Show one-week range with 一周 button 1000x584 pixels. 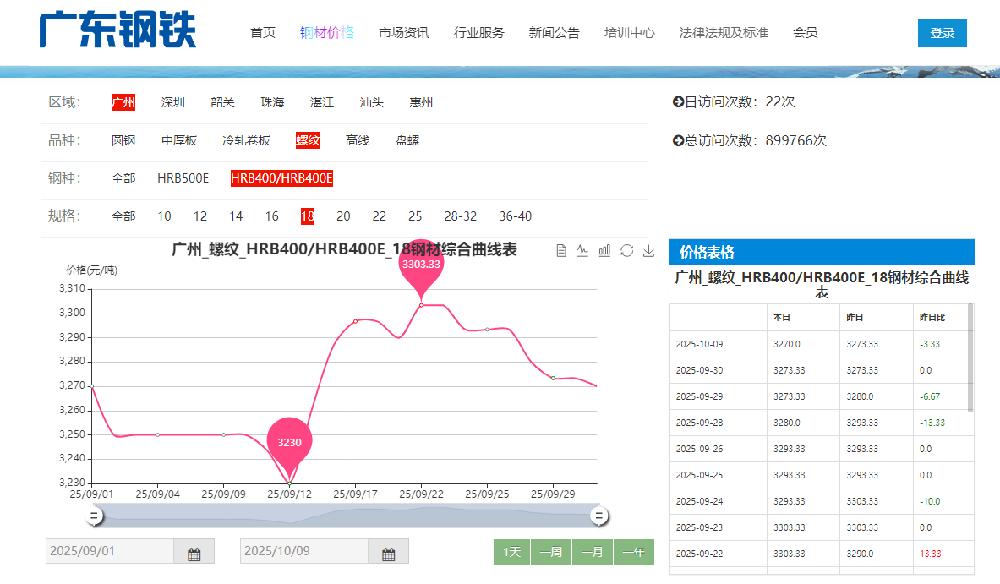[550, 552]
